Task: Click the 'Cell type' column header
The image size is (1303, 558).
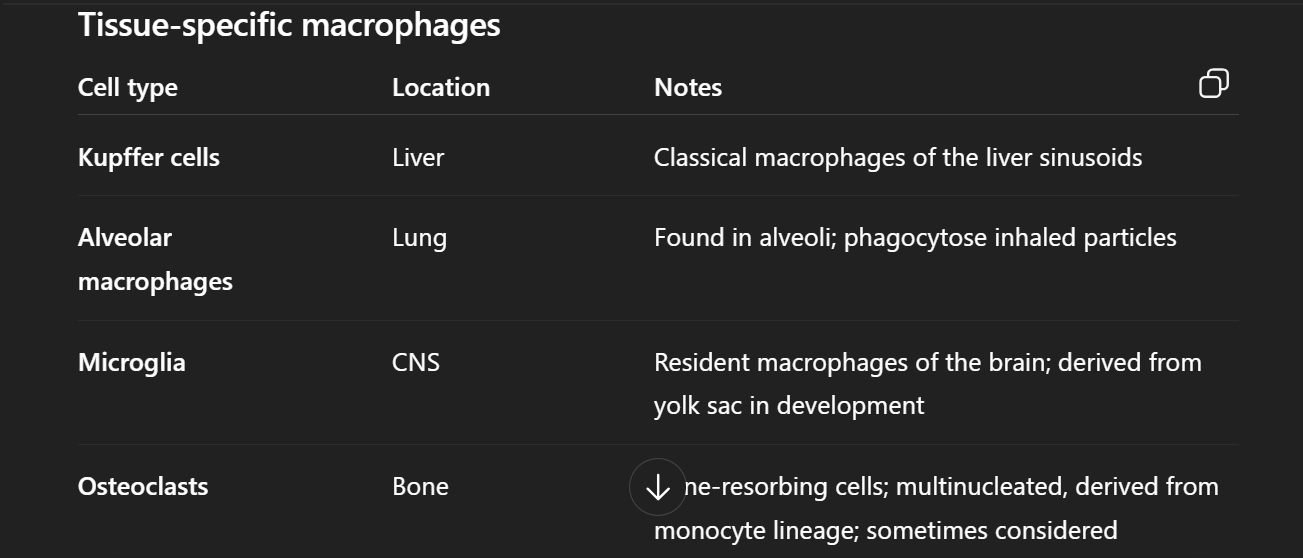Action: coord(127,88)
